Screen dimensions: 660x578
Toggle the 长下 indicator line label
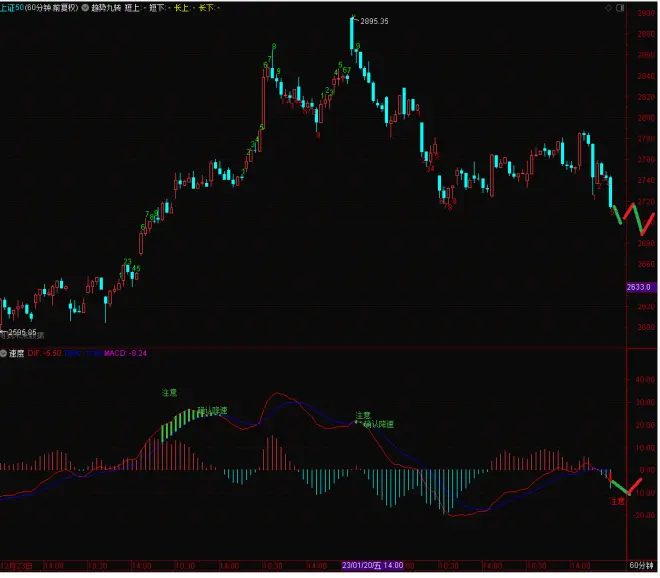[205, 7]
